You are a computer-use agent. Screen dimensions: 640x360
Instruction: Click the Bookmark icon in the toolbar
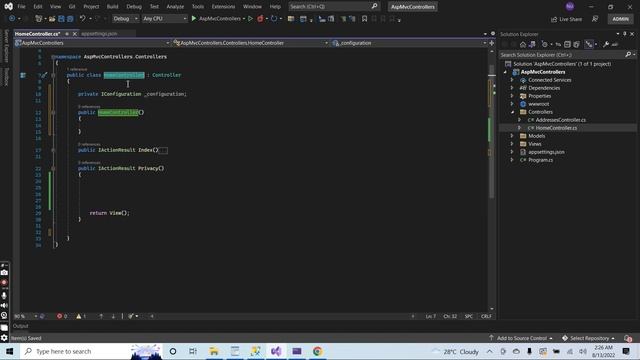pyautogui.click(x=364, y=19)
